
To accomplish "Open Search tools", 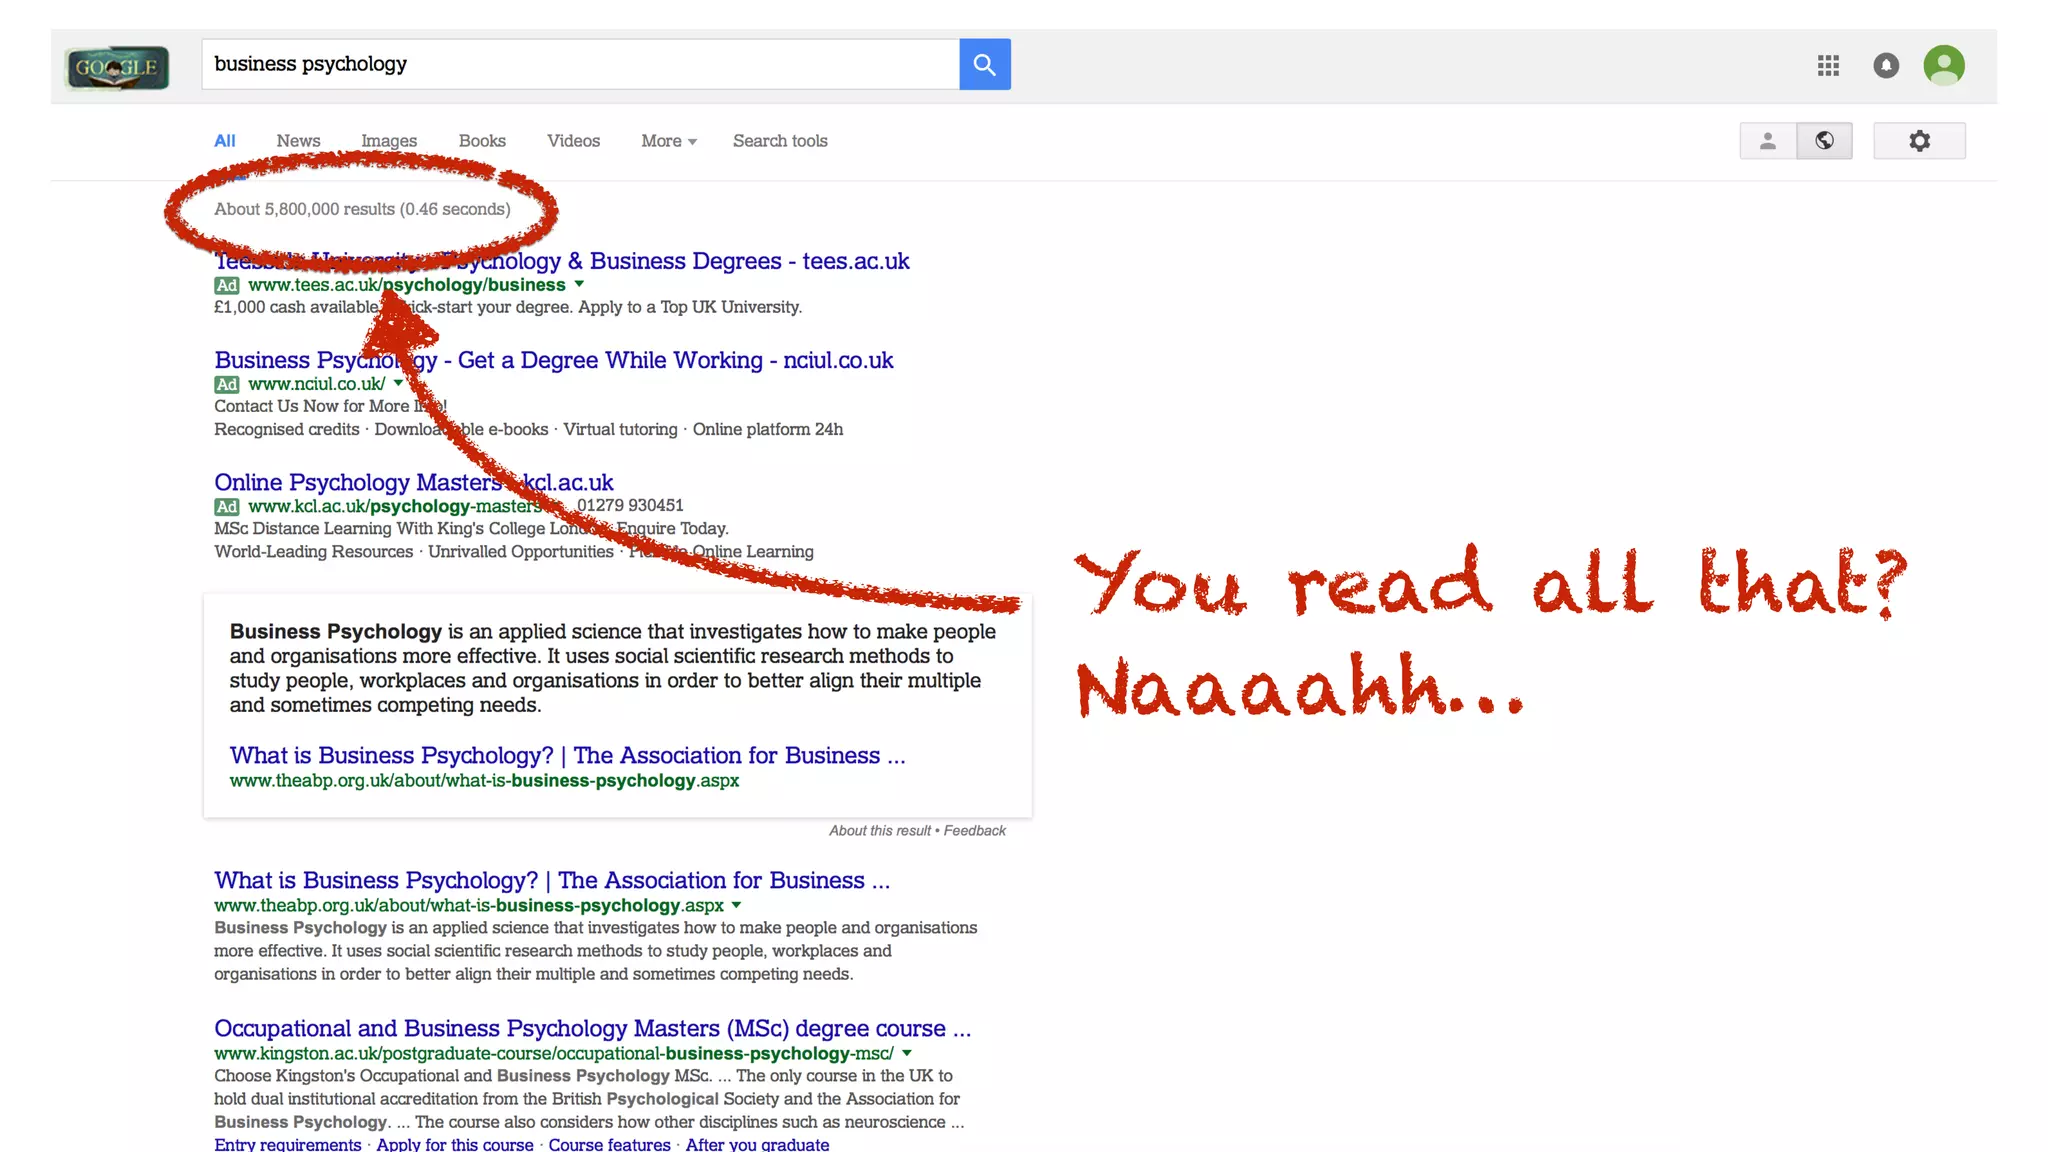I will [780, 141].
